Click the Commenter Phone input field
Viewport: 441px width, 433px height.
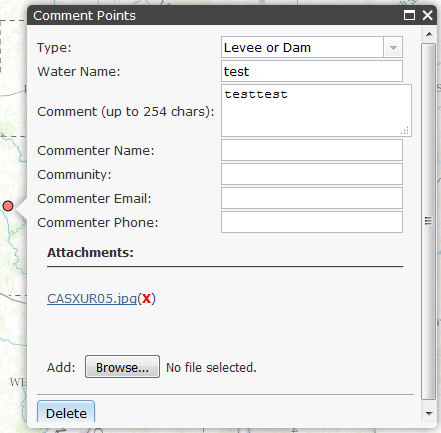click(x=312, y=222)
